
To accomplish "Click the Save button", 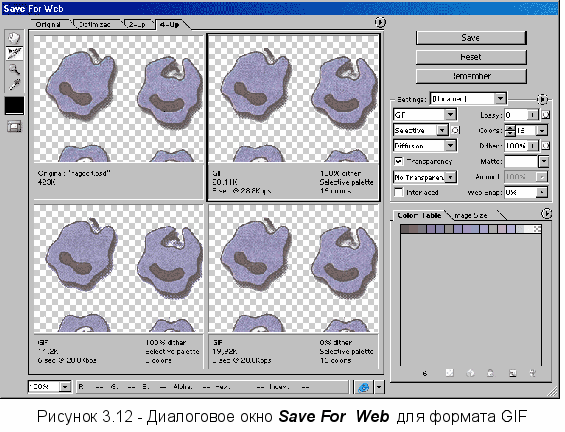I will pyautogui.click(x=471, y=38).
